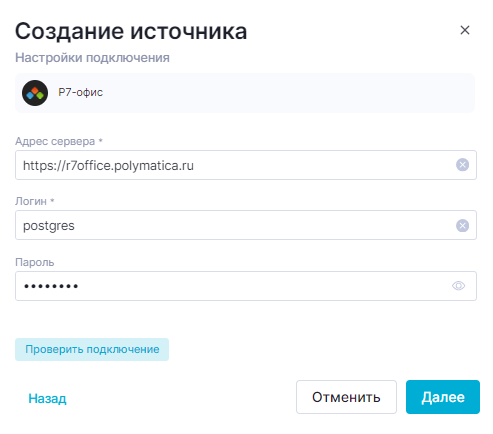Click the Адрес сервера field label
Screen dimensions: 493x434
(55, 141)
